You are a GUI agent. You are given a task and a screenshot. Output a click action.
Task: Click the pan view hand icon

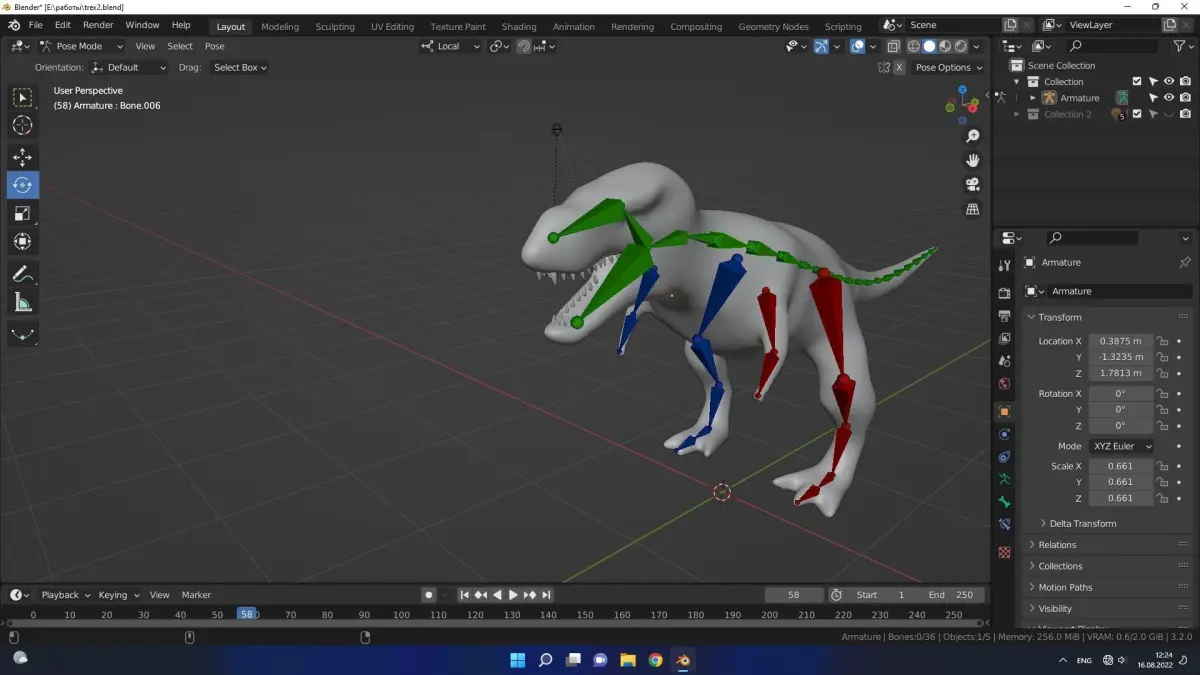pos(972,160)
